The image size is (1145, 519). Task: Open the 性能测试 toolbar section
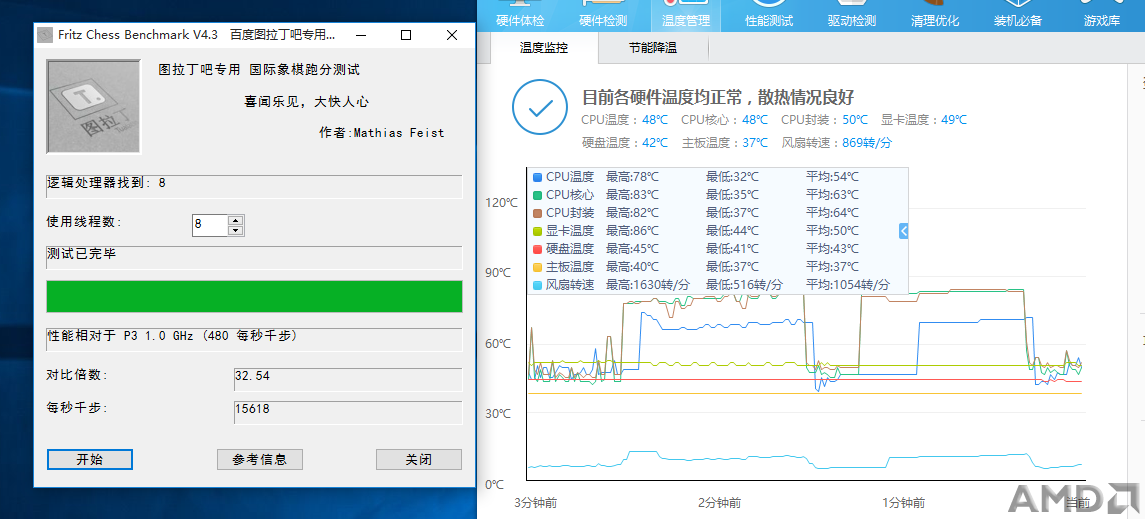pos(769,15)
